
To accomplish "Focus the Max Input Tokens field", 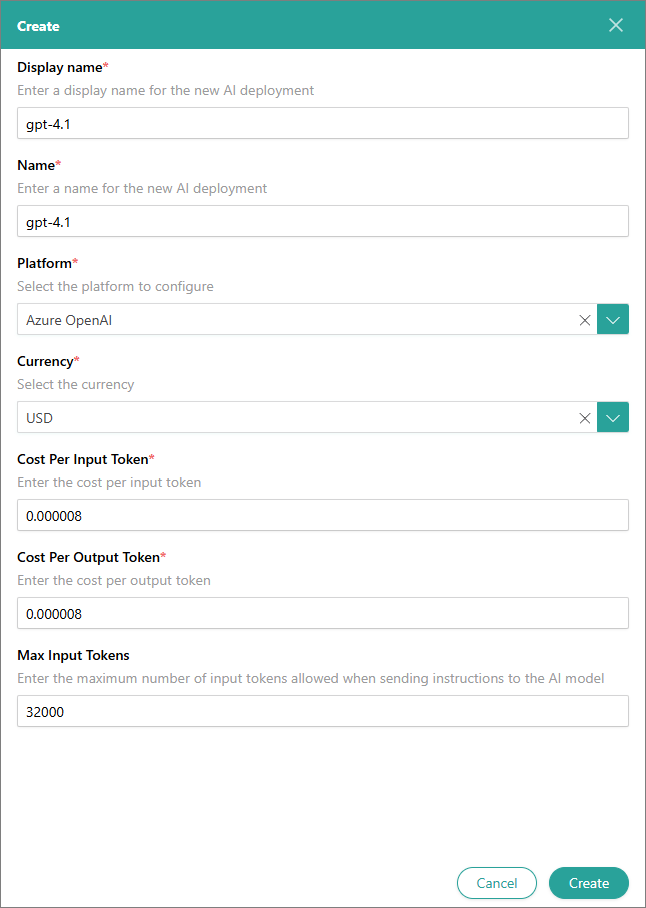I will tap(322, 711).
